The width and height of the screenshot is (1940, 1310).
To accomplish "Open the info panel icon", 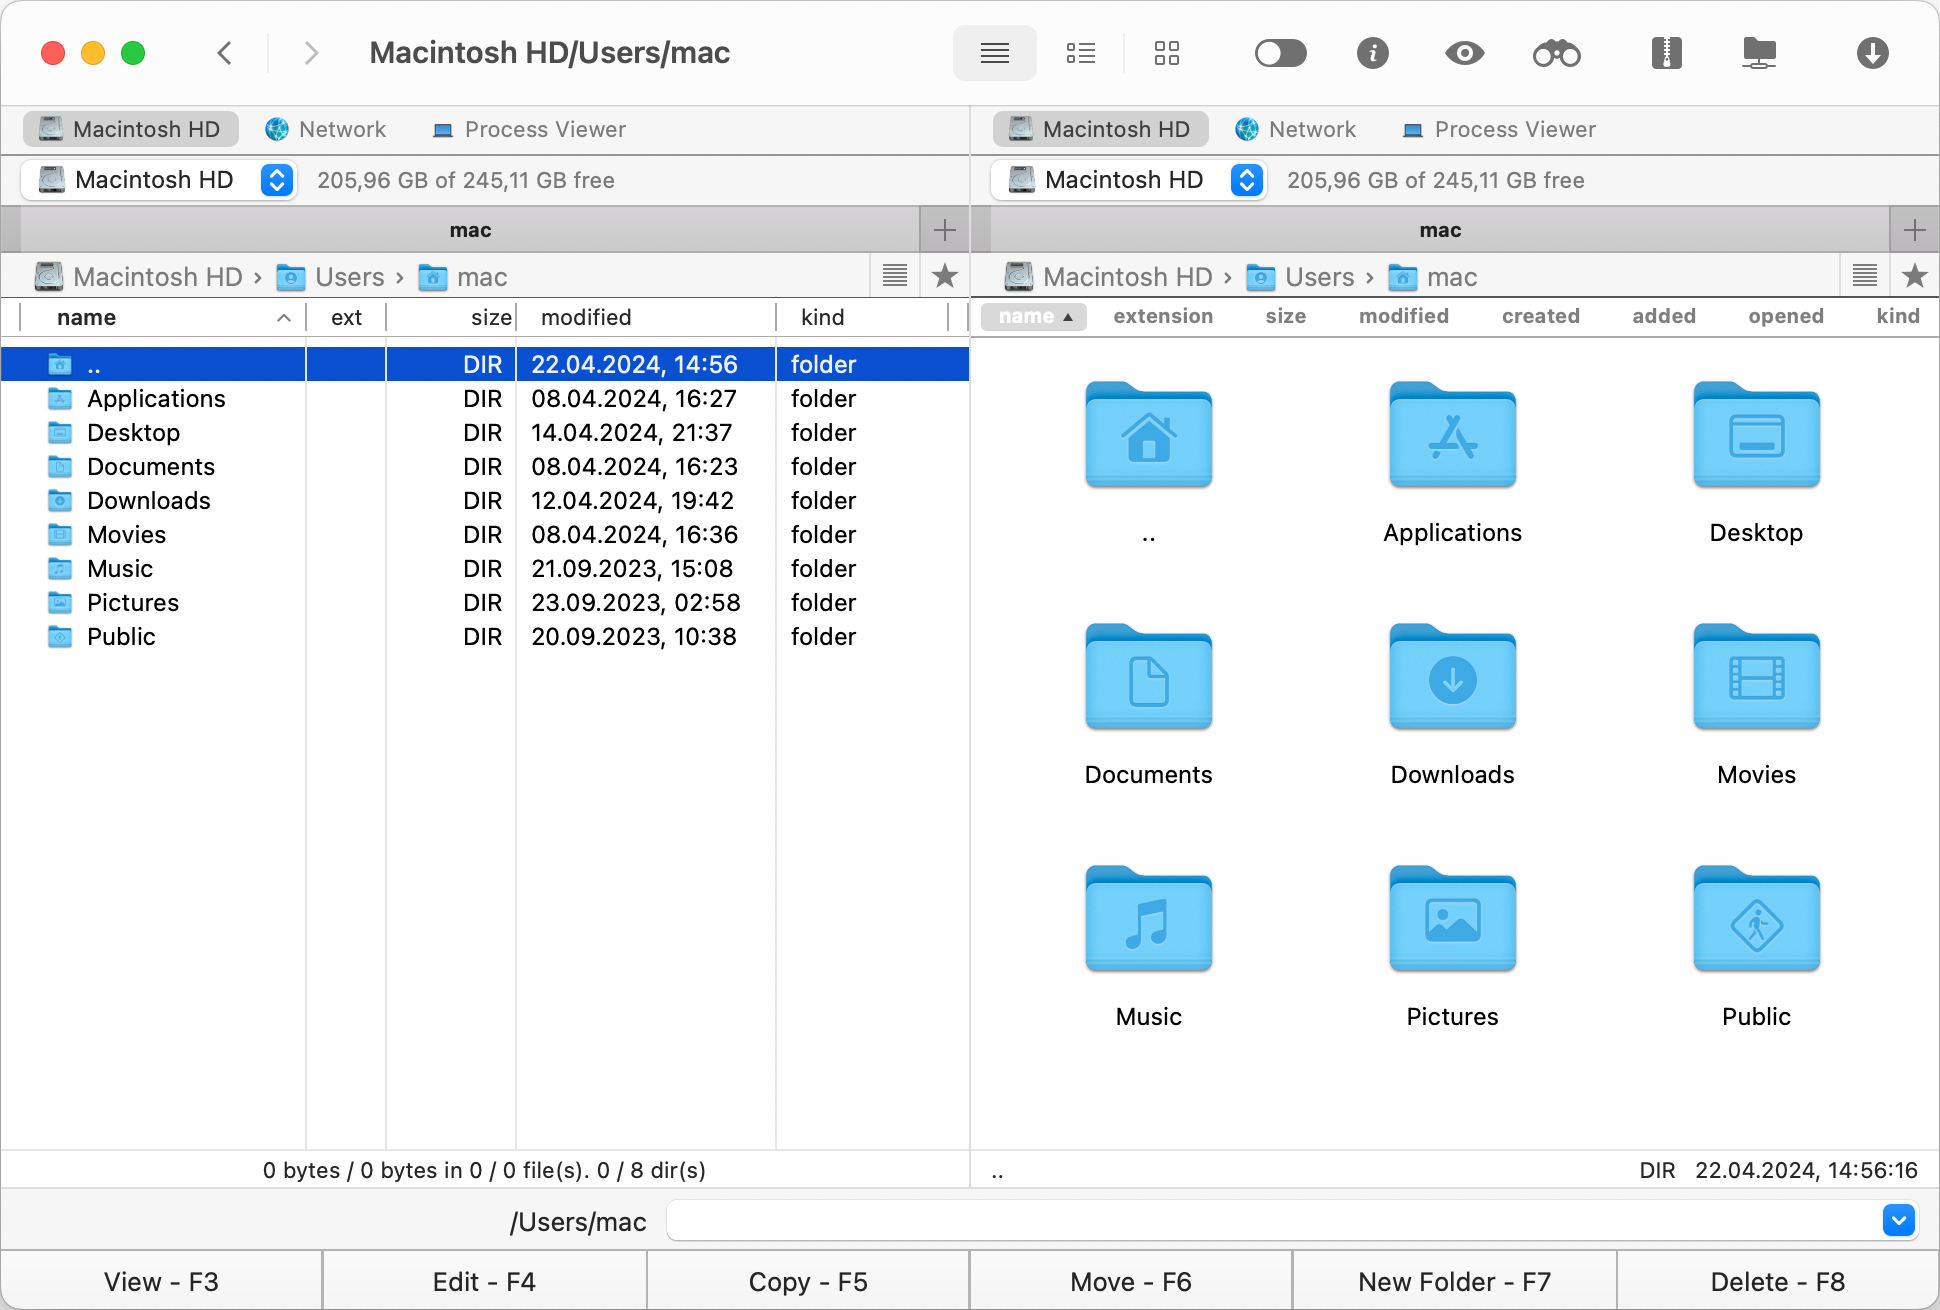I will click(1371, 53).
